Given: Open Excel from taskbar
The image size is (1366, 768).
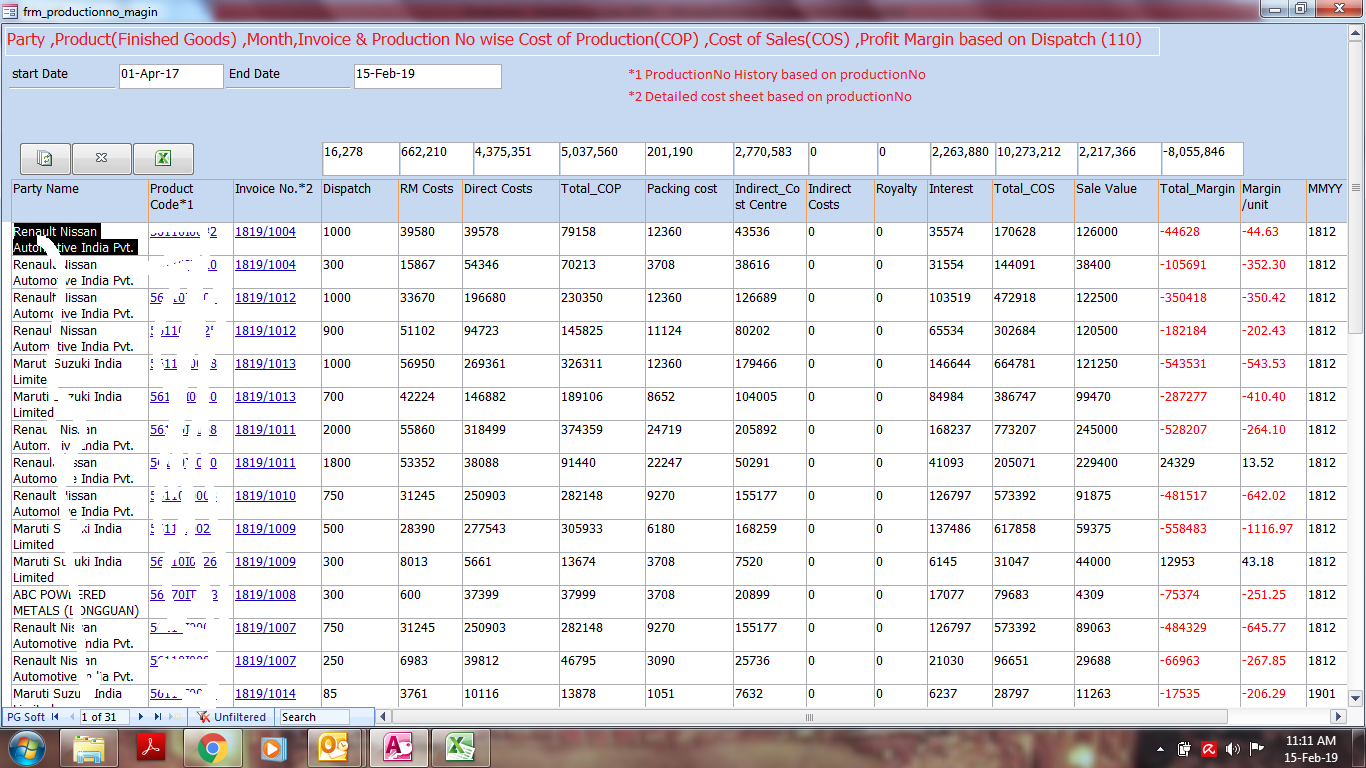Looking at the screenshot, I should tap(460, 748).
